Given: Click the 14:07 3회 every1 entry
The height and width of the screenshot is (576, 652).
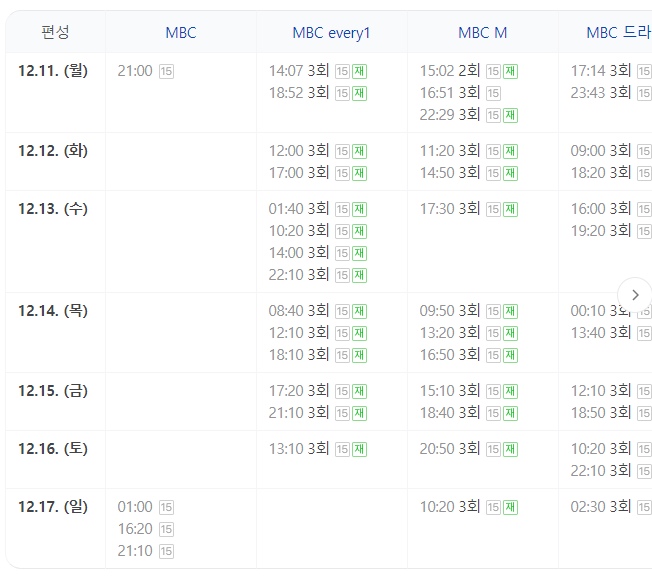Looking at the screenshot, I should [x=299, y=71].
